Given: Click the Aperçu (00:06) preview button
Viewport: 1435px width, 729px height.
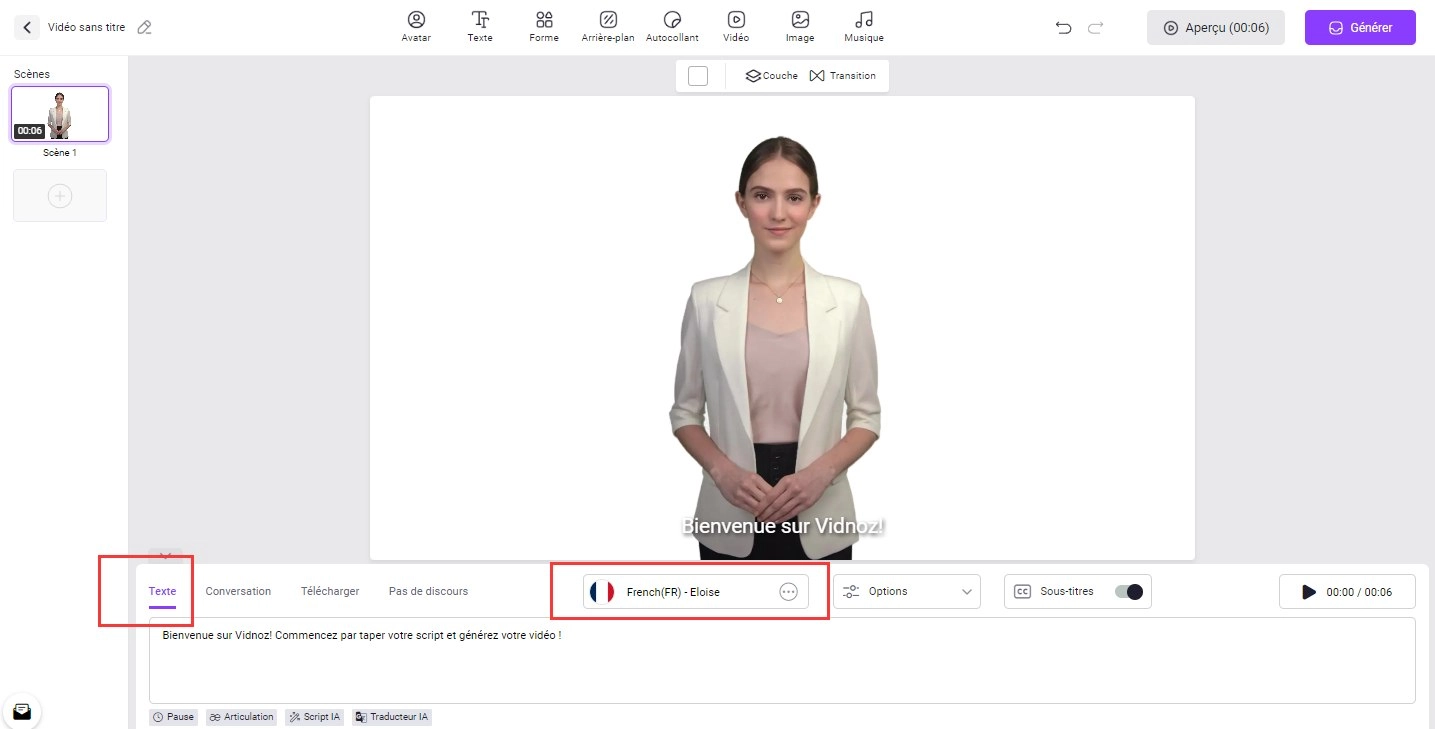Looking at the screenshot, I should [1216, 28].
